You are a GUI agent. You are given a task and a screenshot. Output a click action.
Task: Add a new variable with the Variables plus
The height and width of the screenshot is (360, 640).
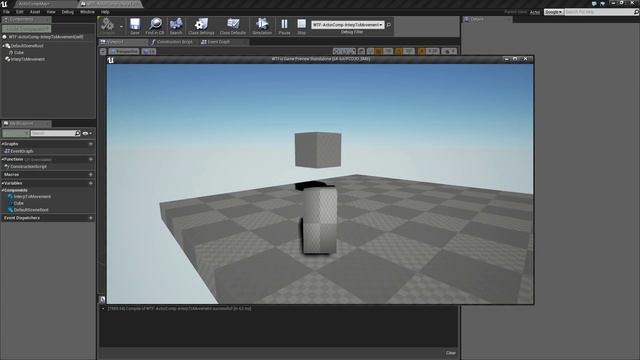tap(91, 183)
